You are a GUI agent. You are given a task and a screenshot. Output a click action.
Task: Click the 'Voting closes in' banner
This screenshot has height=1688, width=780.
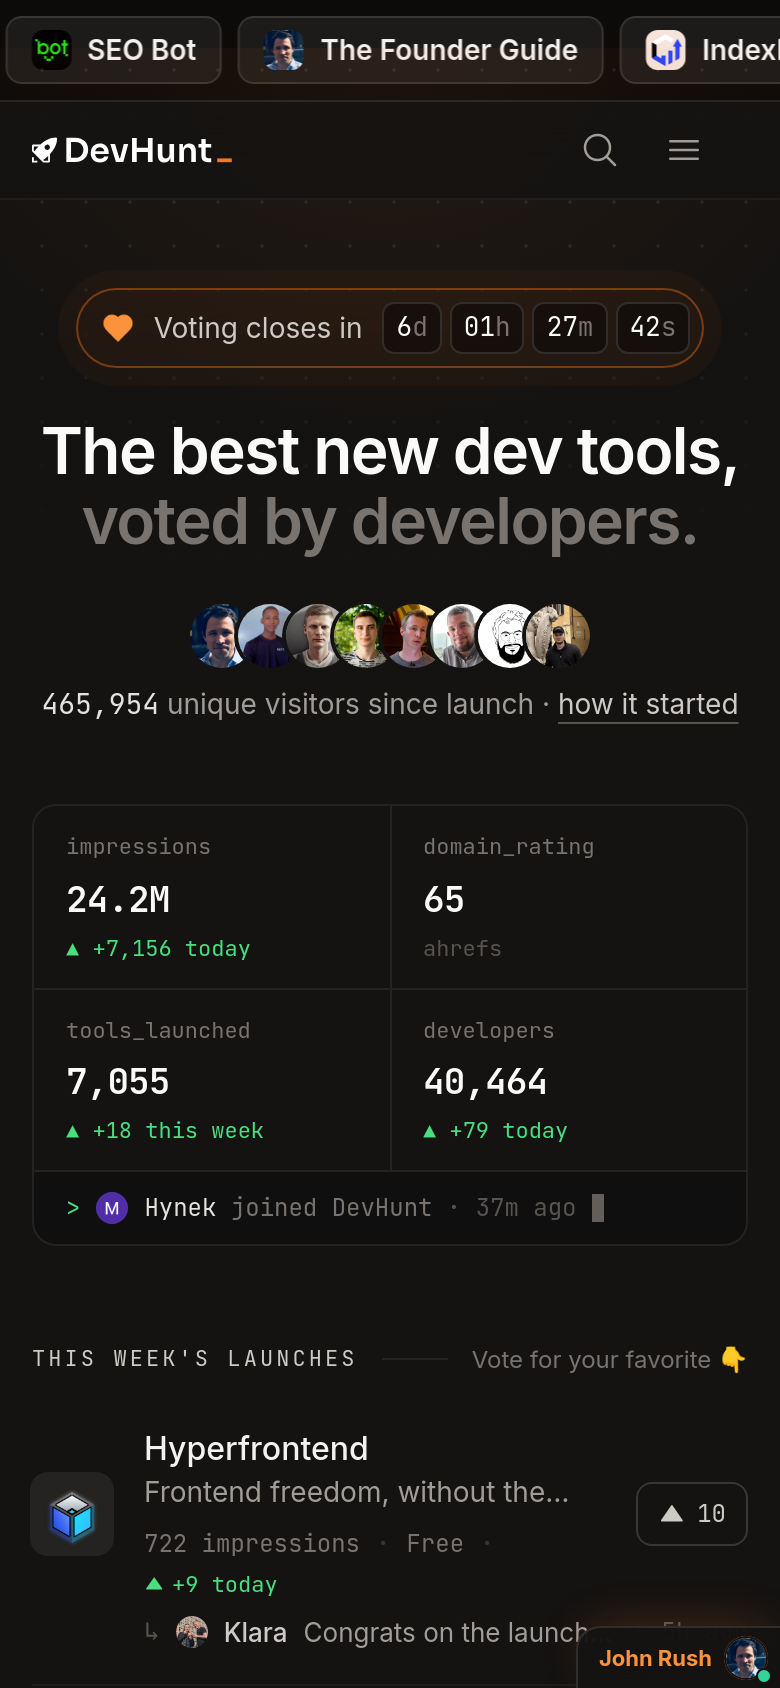[x=390, y=328]
